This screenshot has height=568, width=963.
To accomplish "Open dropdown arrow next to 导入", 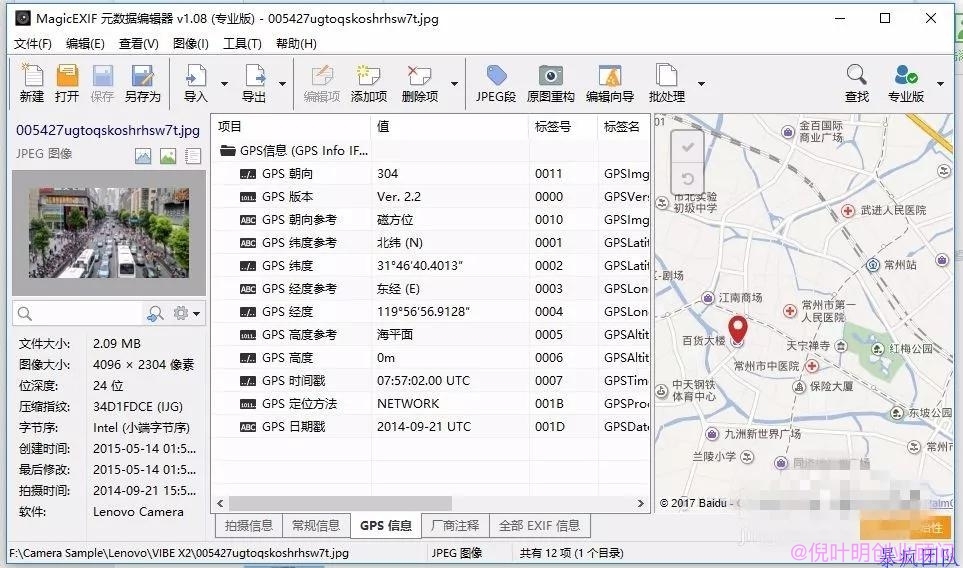I will pos(224,84).
